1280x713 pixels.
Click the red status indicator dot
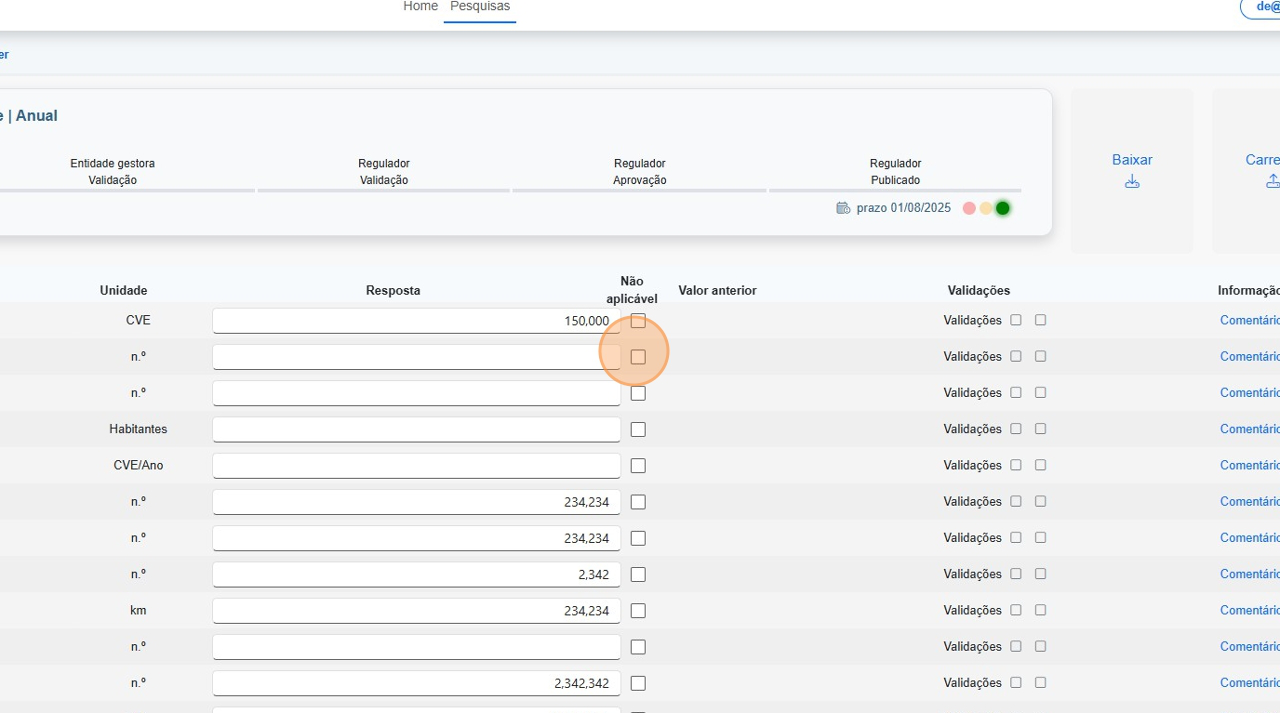tap(969, 208)
